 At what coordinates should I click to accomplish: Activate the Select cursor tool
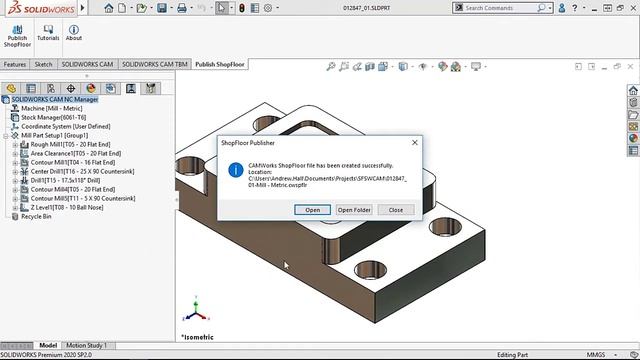pyautogui.click(x=221, y=8)
